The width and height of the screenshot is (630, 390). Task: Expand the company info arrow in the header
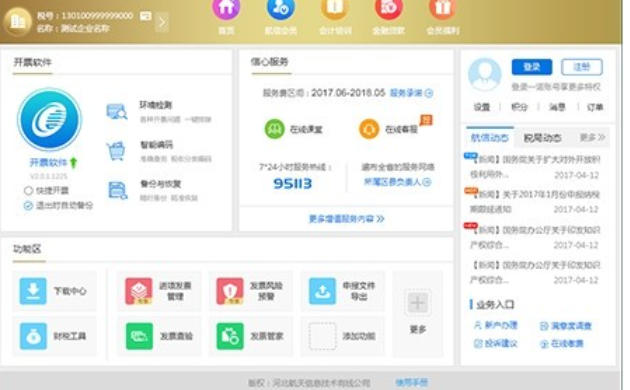162,22
